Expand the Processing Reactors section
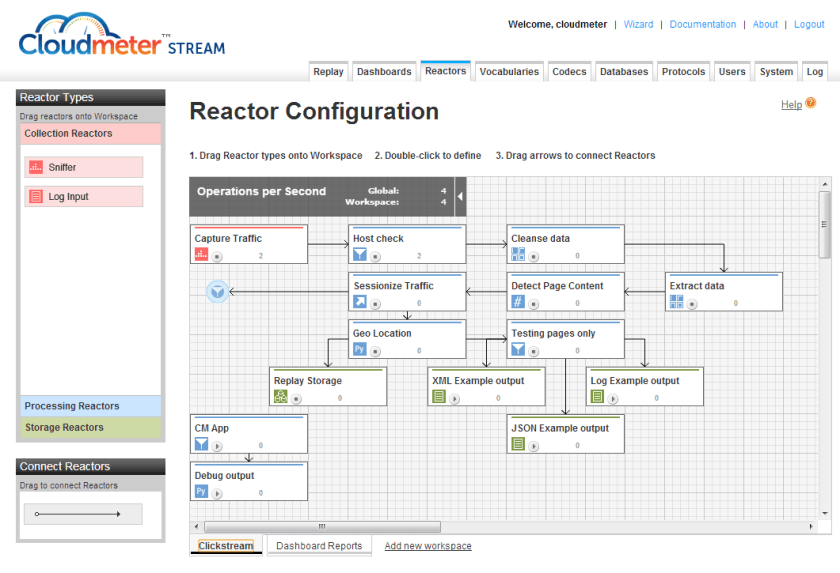 [91, 406]
